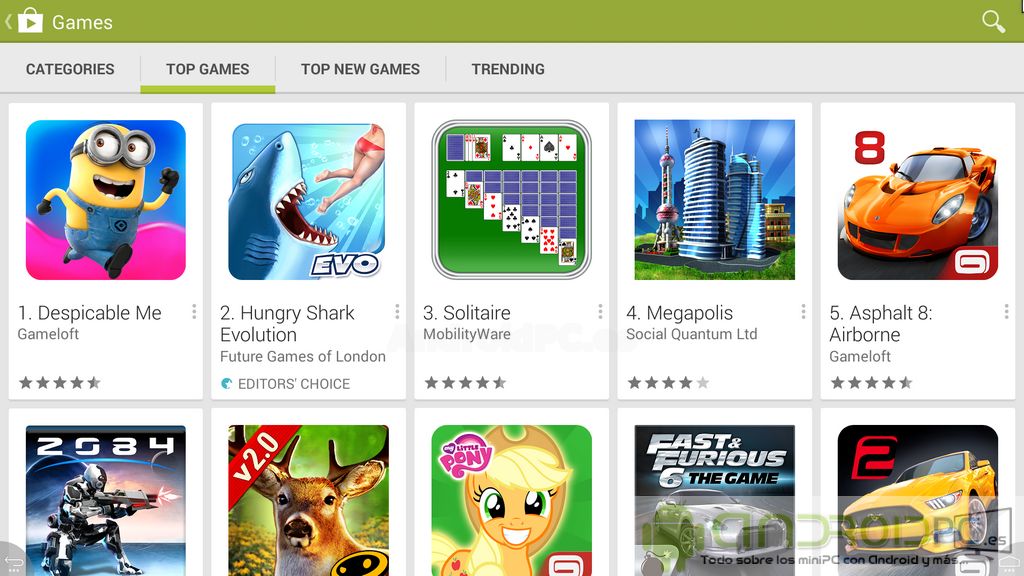Open Hungry Shark Evolution app icon
This screenshot has width=1024, height=576.
[307, 201]
